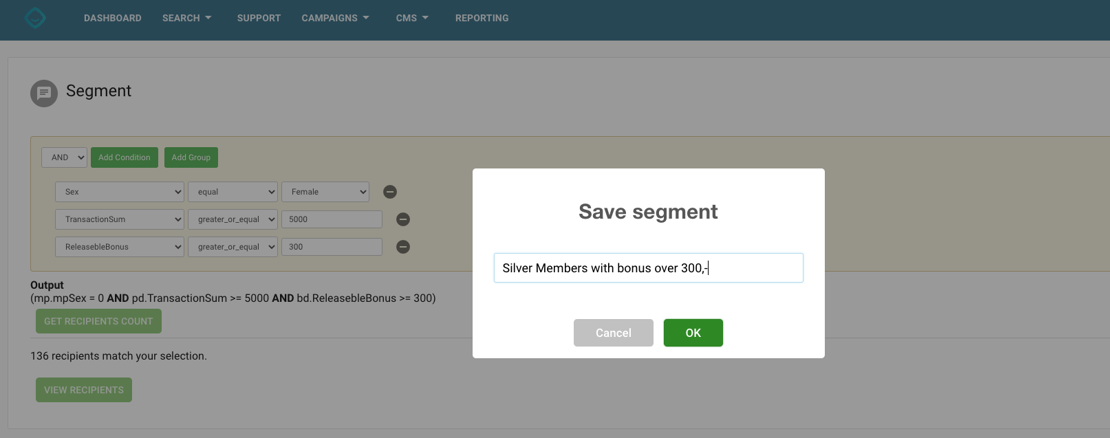Remove the TransactionSum condition row

(403, 219)
